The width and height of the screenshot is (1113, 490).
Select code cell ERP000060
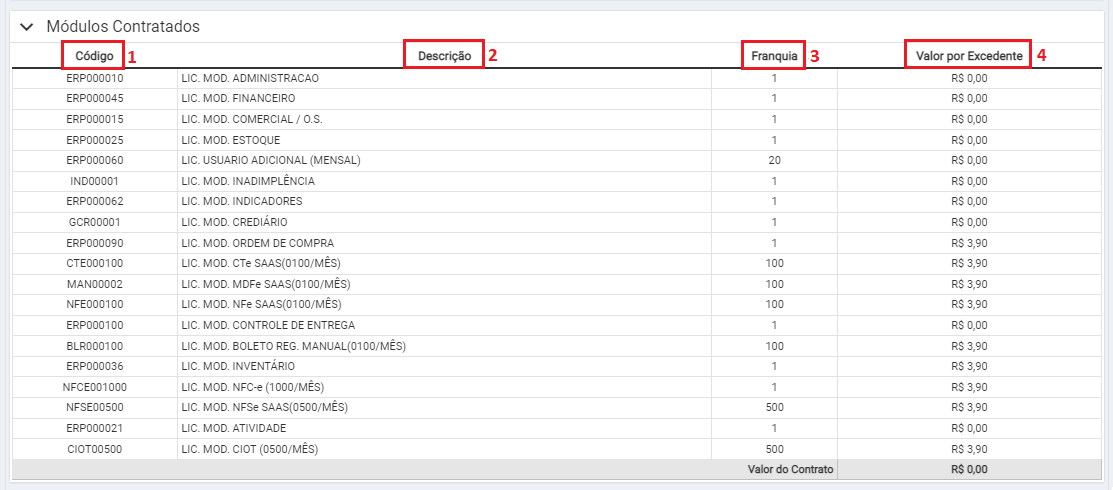click(94, 160)
